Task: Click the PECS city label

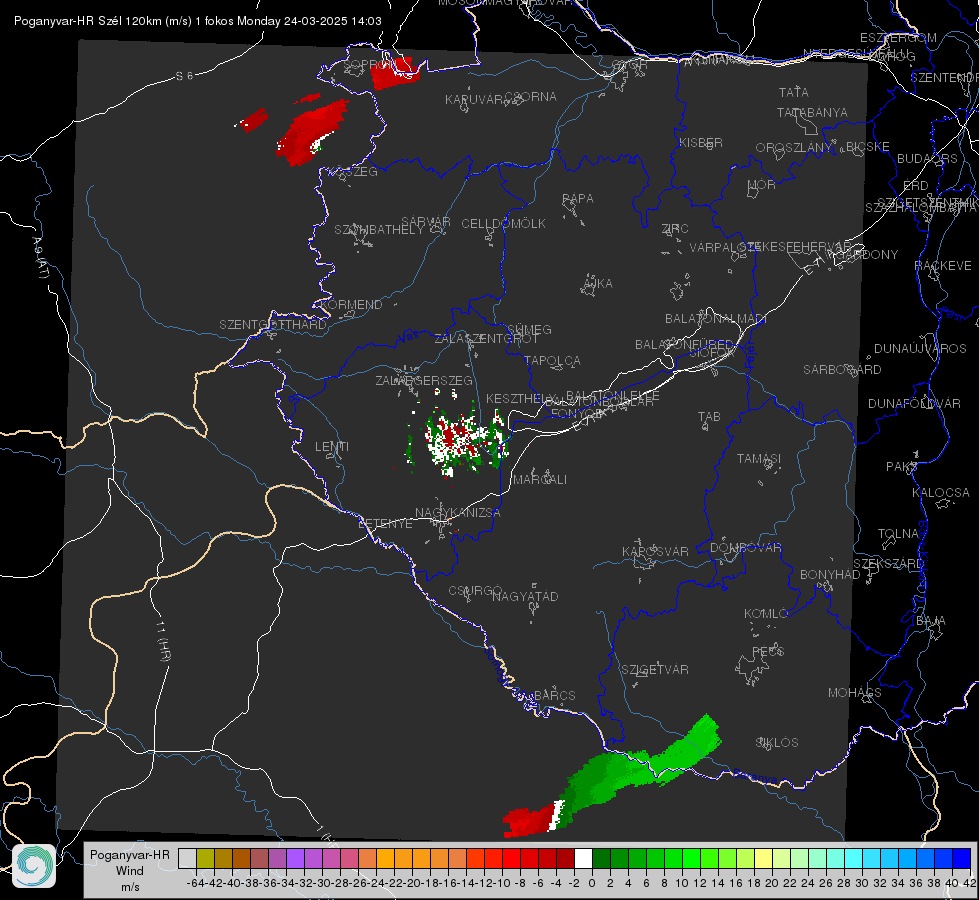Action: (768, 651)
